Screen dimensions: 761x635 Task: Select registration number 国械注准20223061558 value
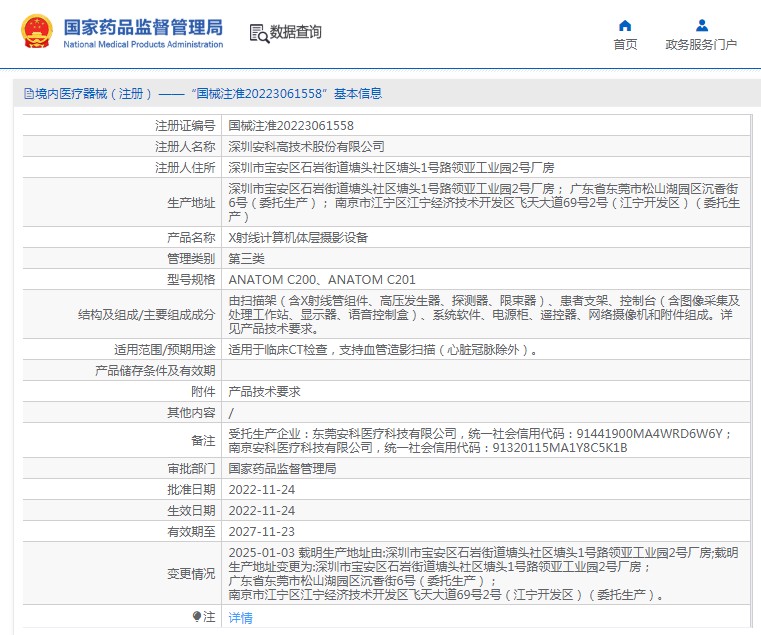[x=291, y=126]
